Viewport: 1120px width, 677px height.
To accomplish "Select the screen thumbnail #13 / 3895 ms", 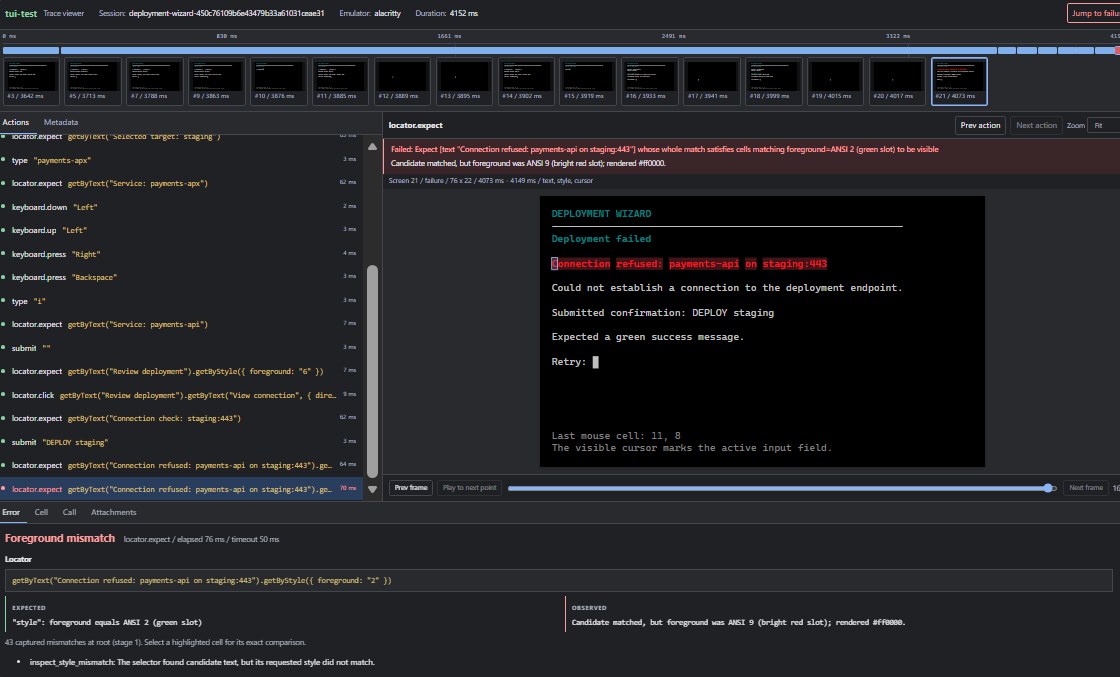I will pos(464,81).
